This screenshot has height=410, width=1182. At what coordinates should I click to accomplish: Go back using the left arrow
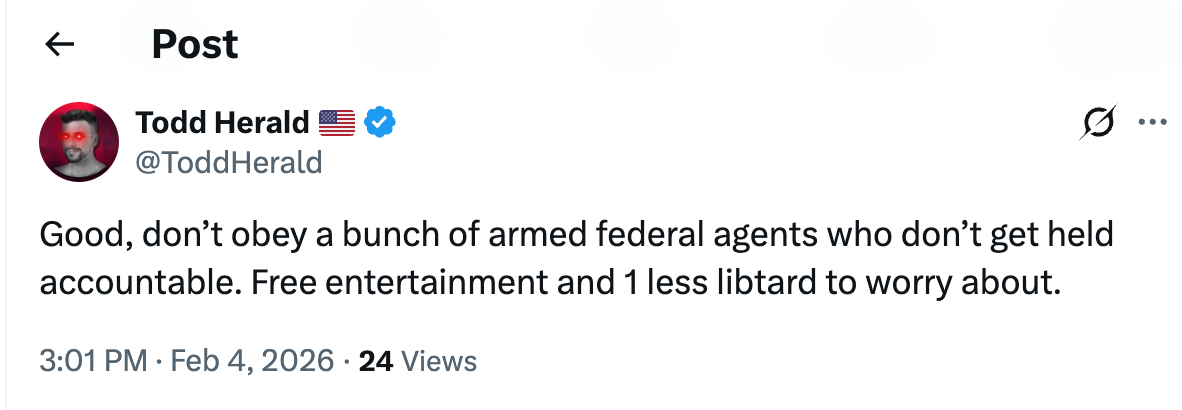click(x=61, y=45)
